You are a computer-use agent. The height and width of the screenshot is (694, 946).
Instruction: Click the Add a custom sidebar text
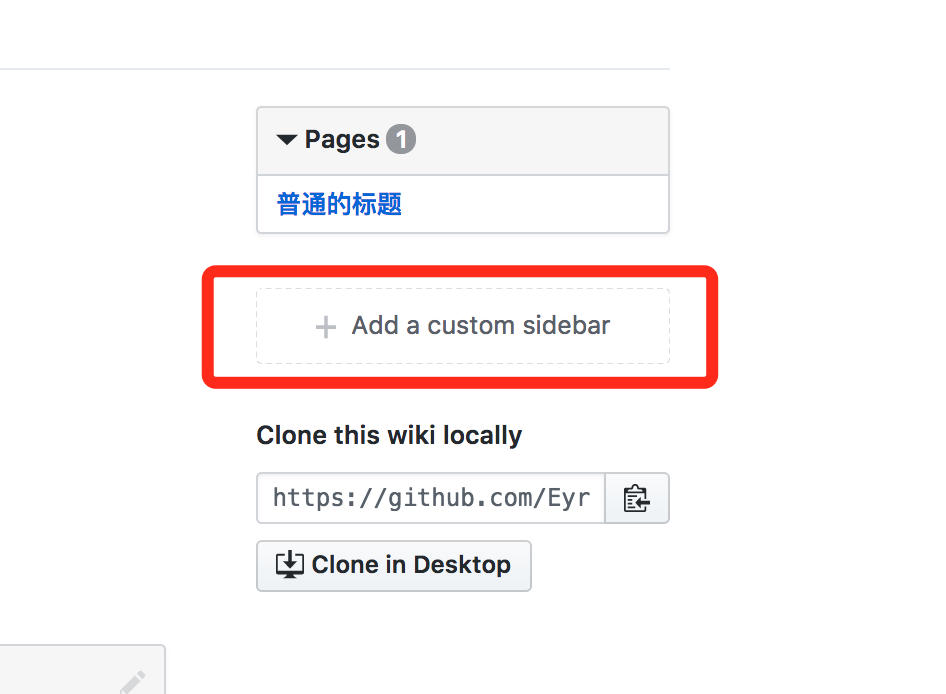click(481, 325)
